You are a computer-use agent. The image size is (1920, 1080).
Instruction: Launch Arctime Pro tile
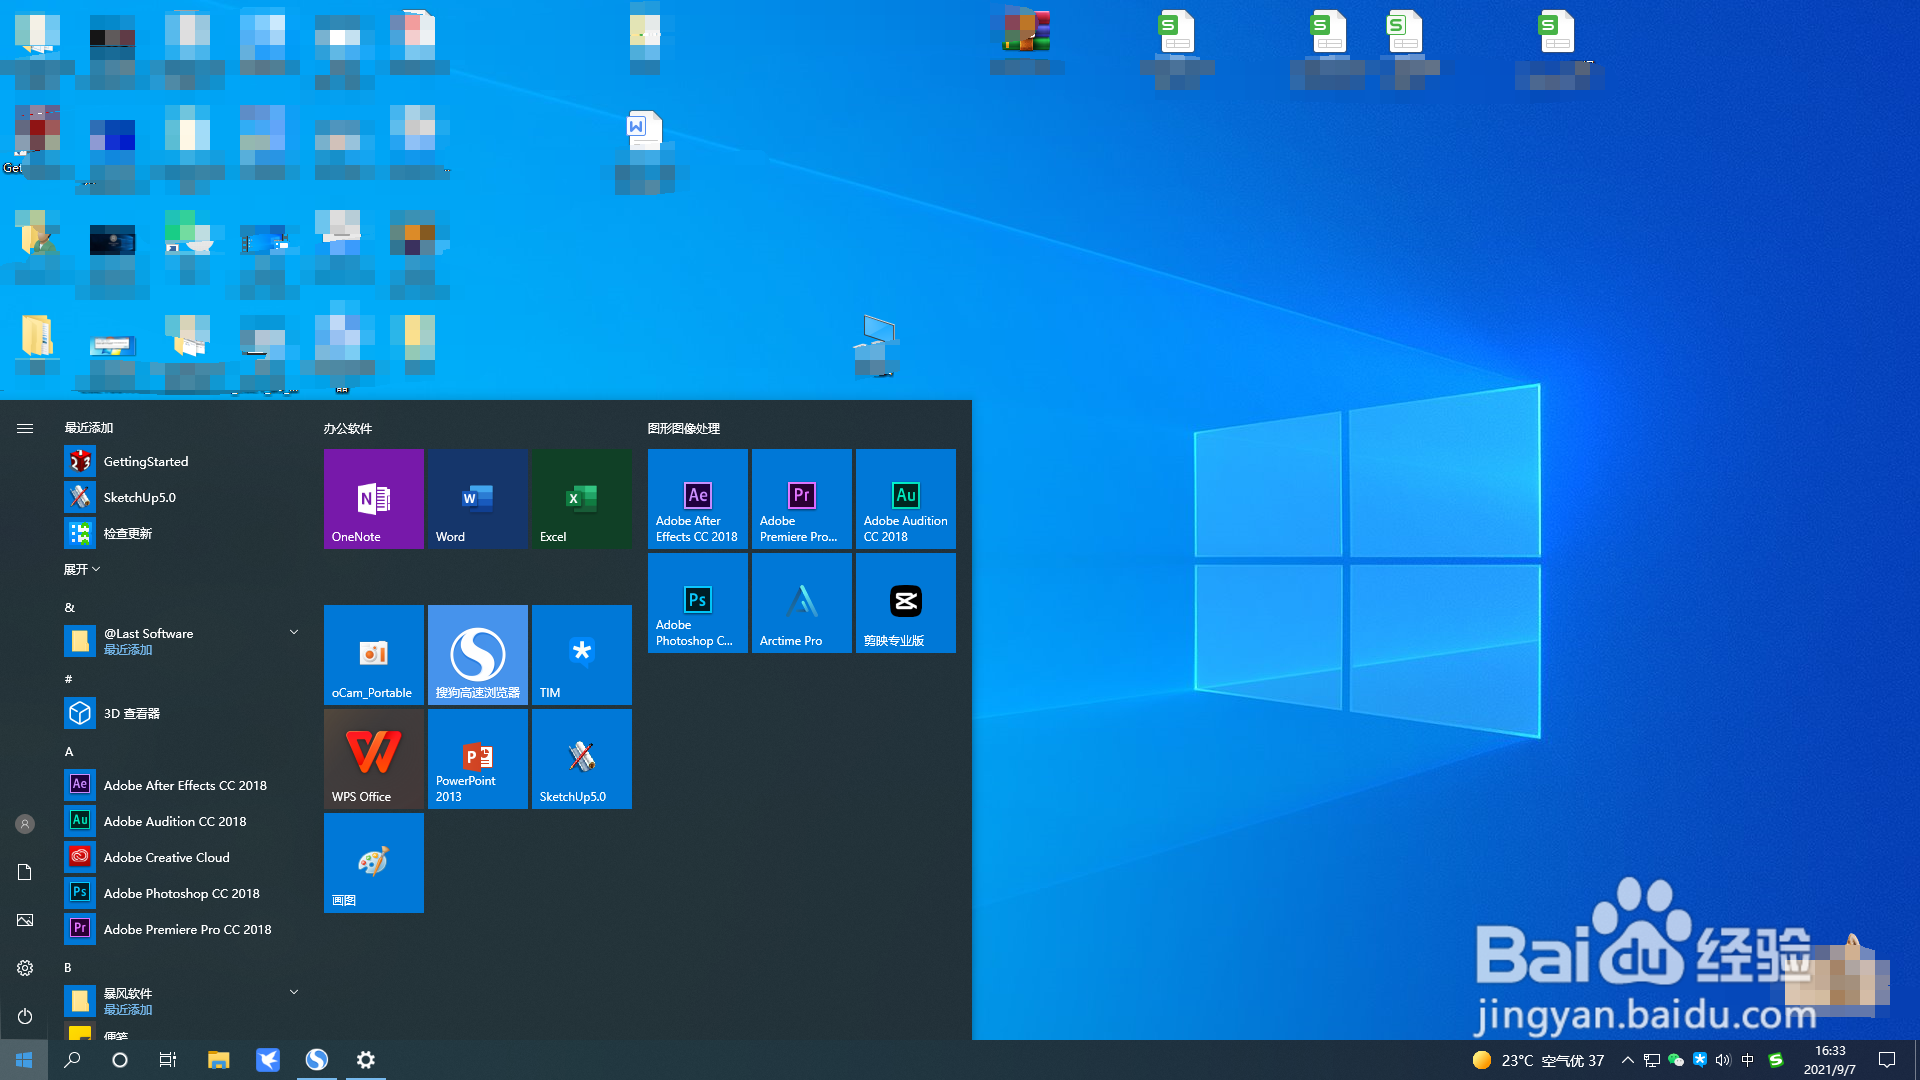(801, 602)
